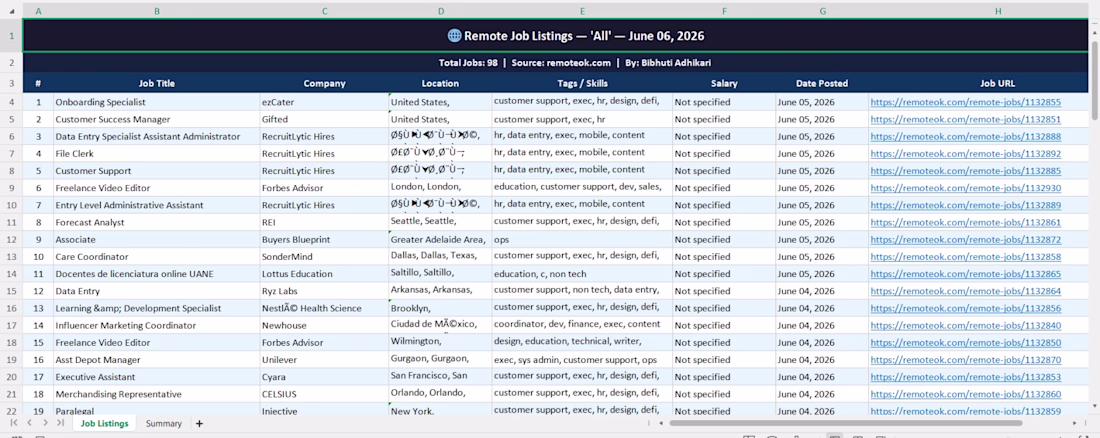Screen dimensions: 1100x438
Task: Select the Lottus Education company cell
Action: tap(325, 274)
